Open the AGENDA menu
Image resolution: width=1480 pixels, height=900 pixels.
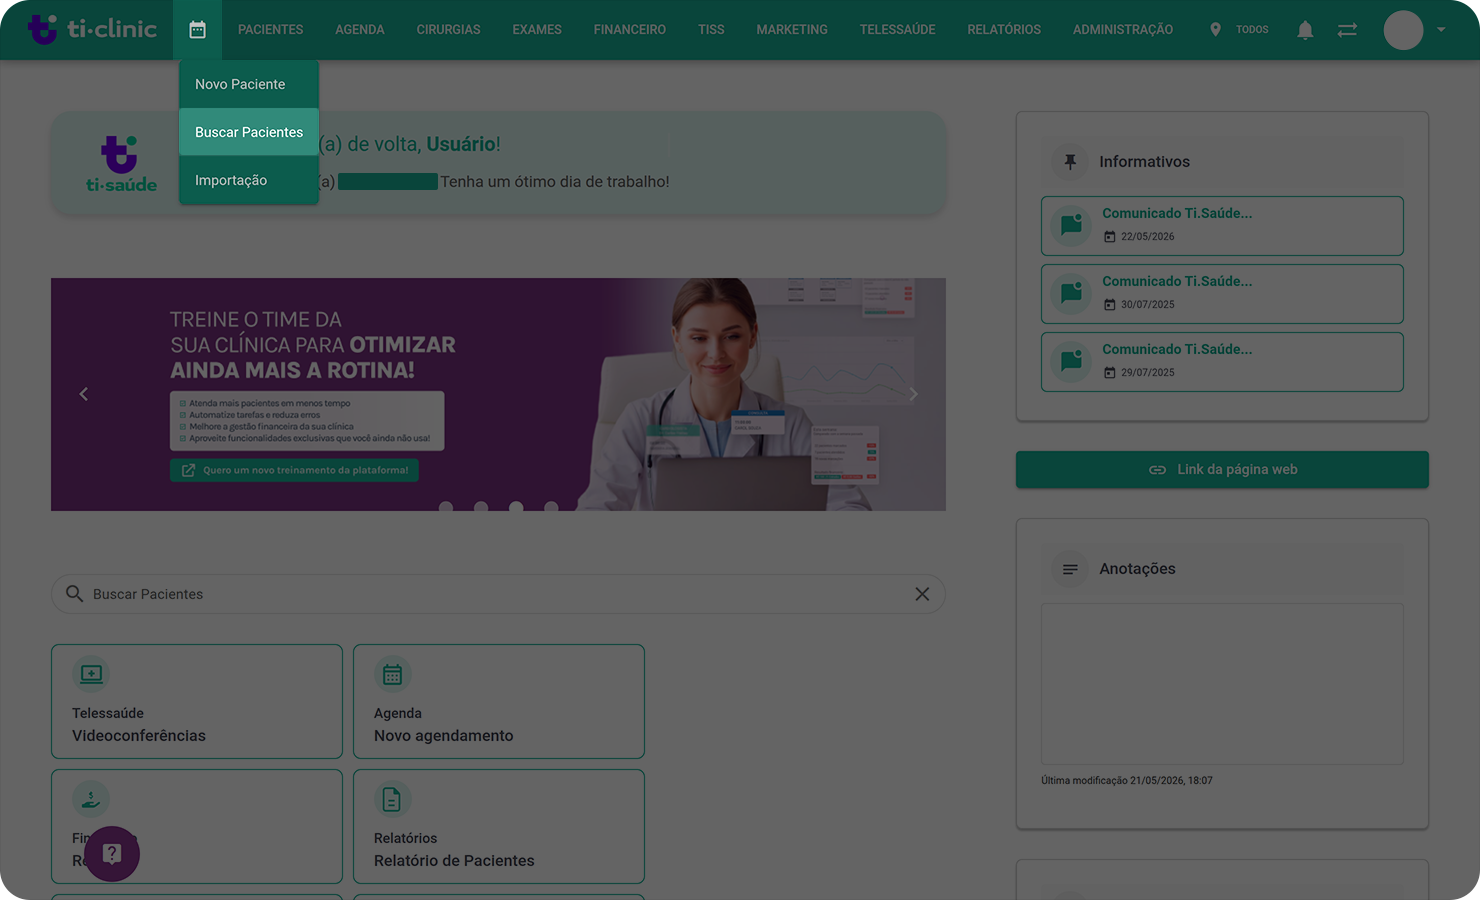[360, 30]
